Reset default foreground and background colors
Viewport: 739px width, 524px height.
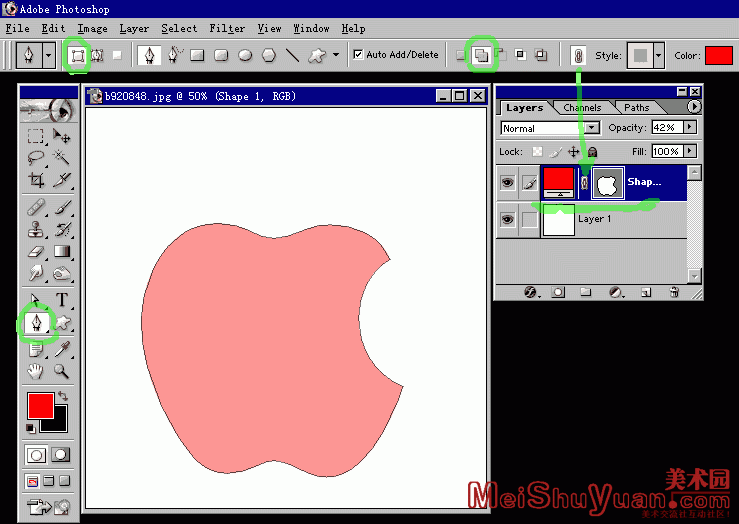coord(31,428)
